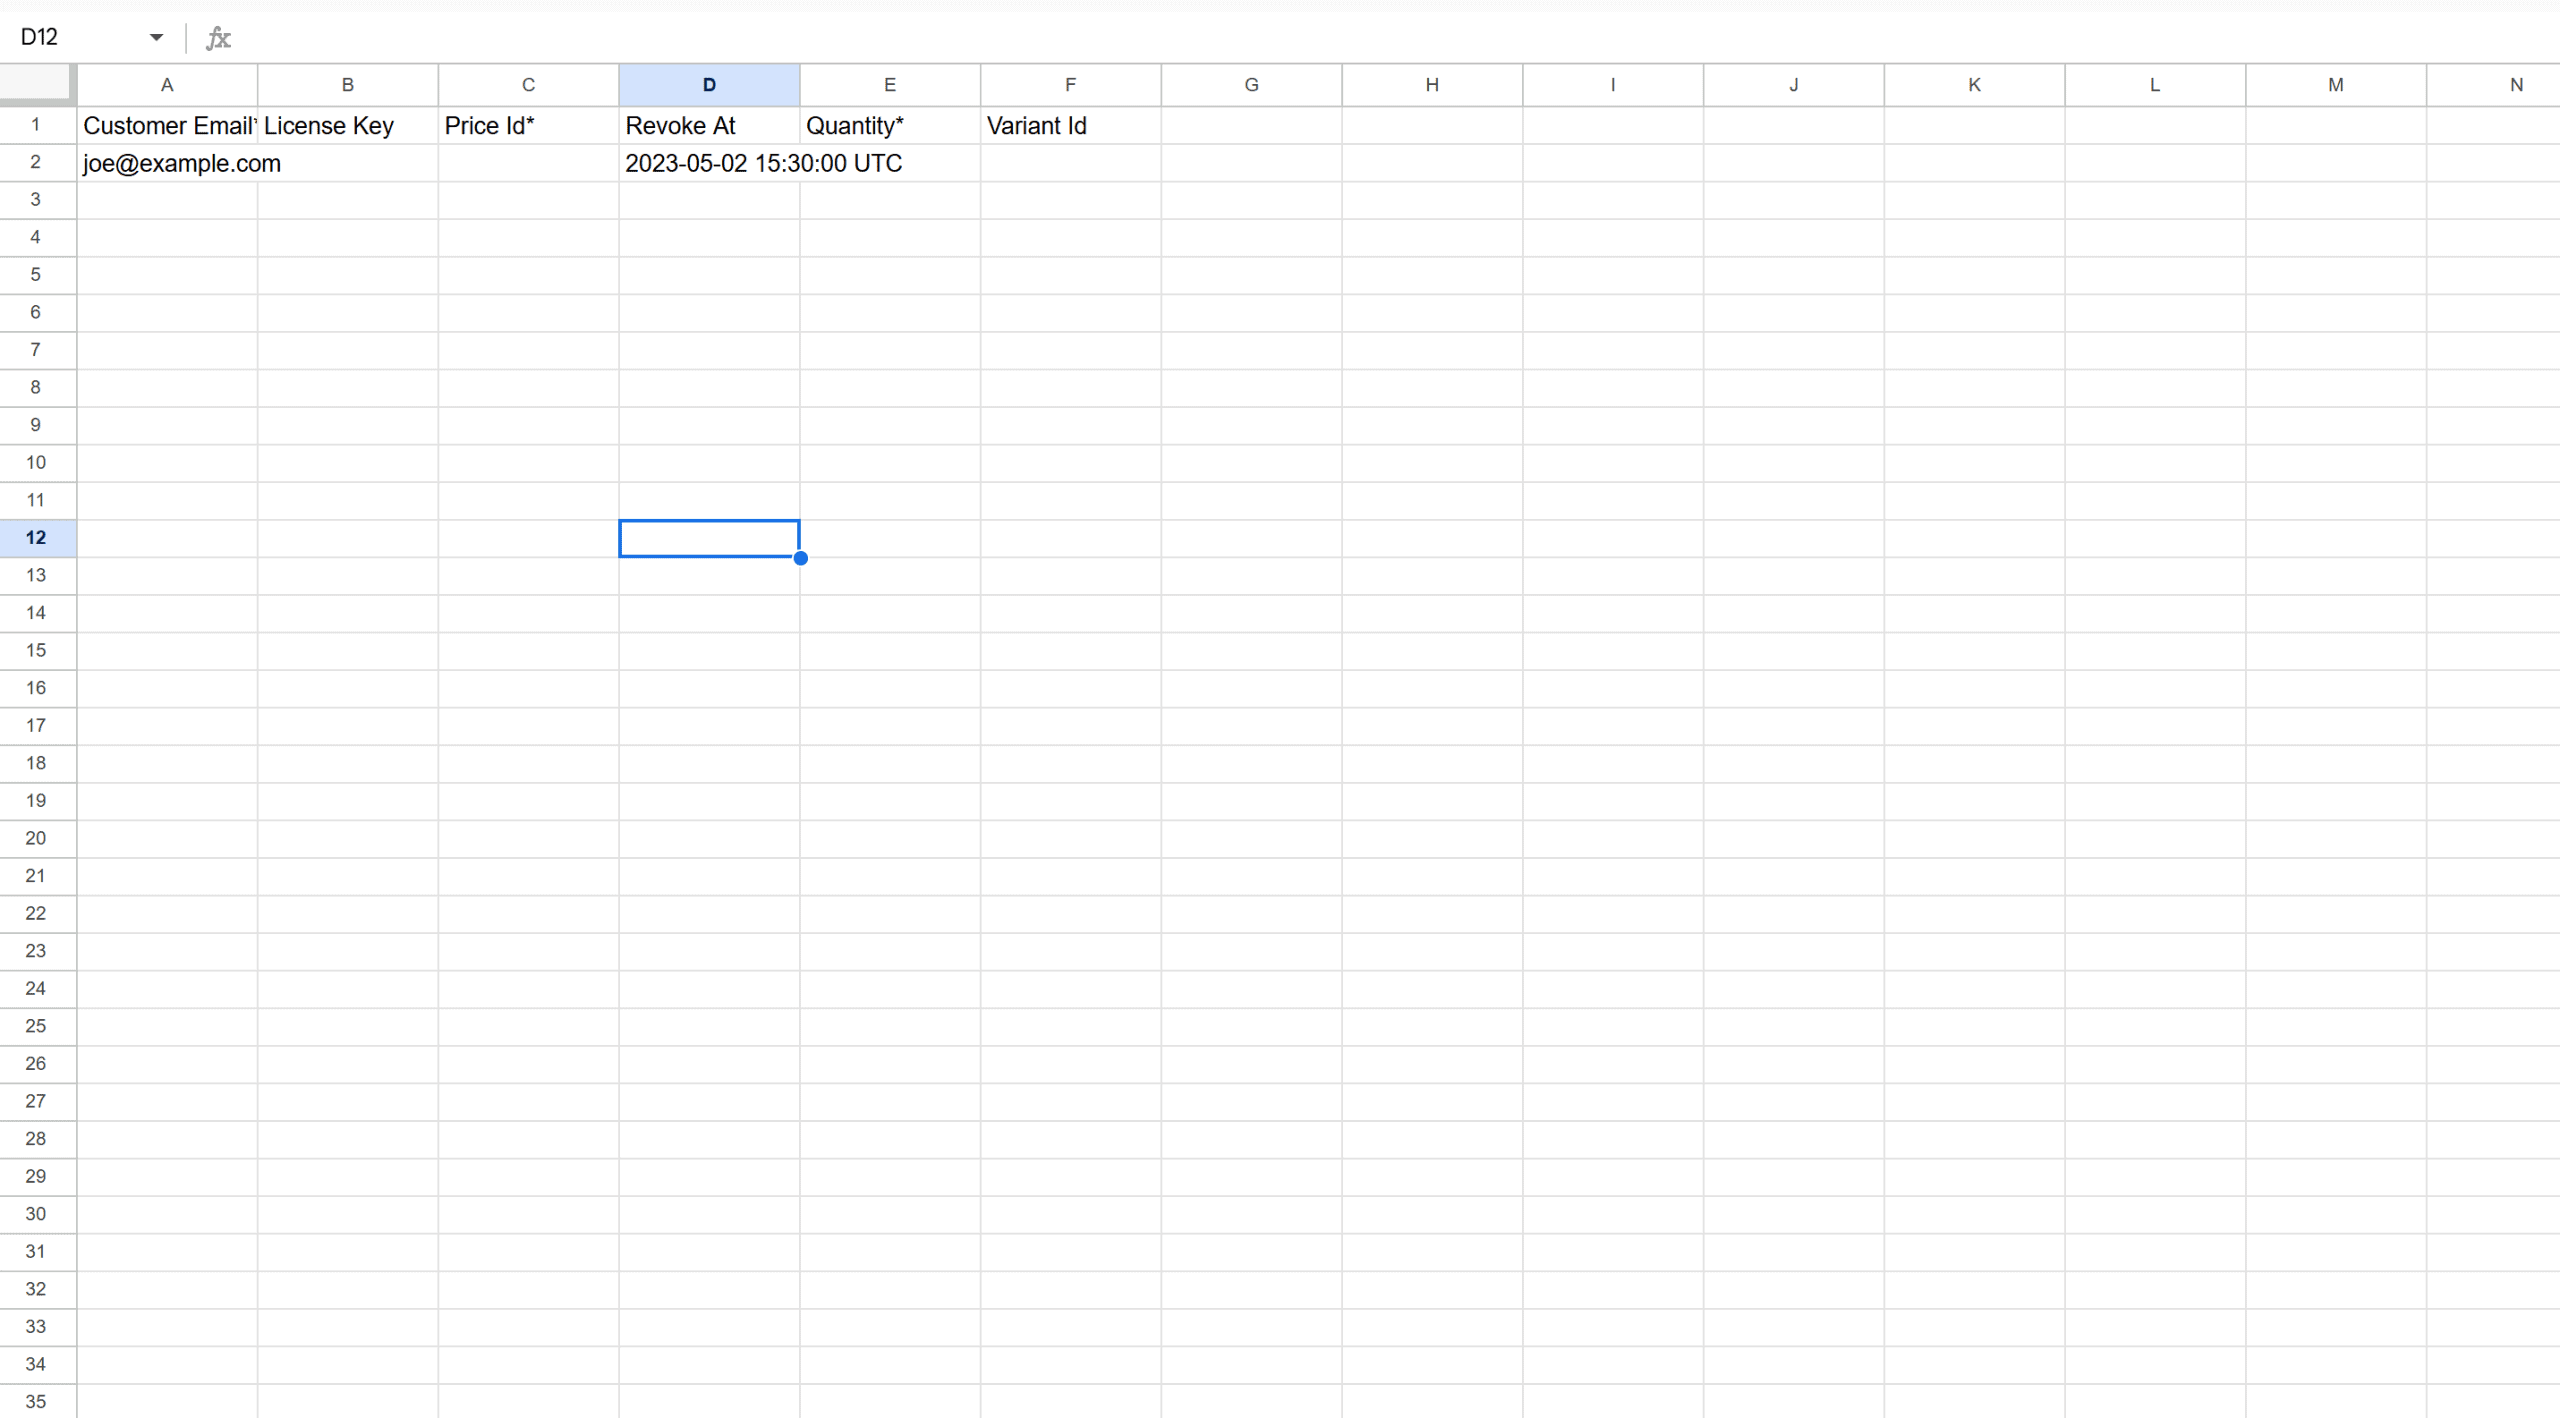Select column D header
Screen dimensions: 2560x1418
[708, 85]
